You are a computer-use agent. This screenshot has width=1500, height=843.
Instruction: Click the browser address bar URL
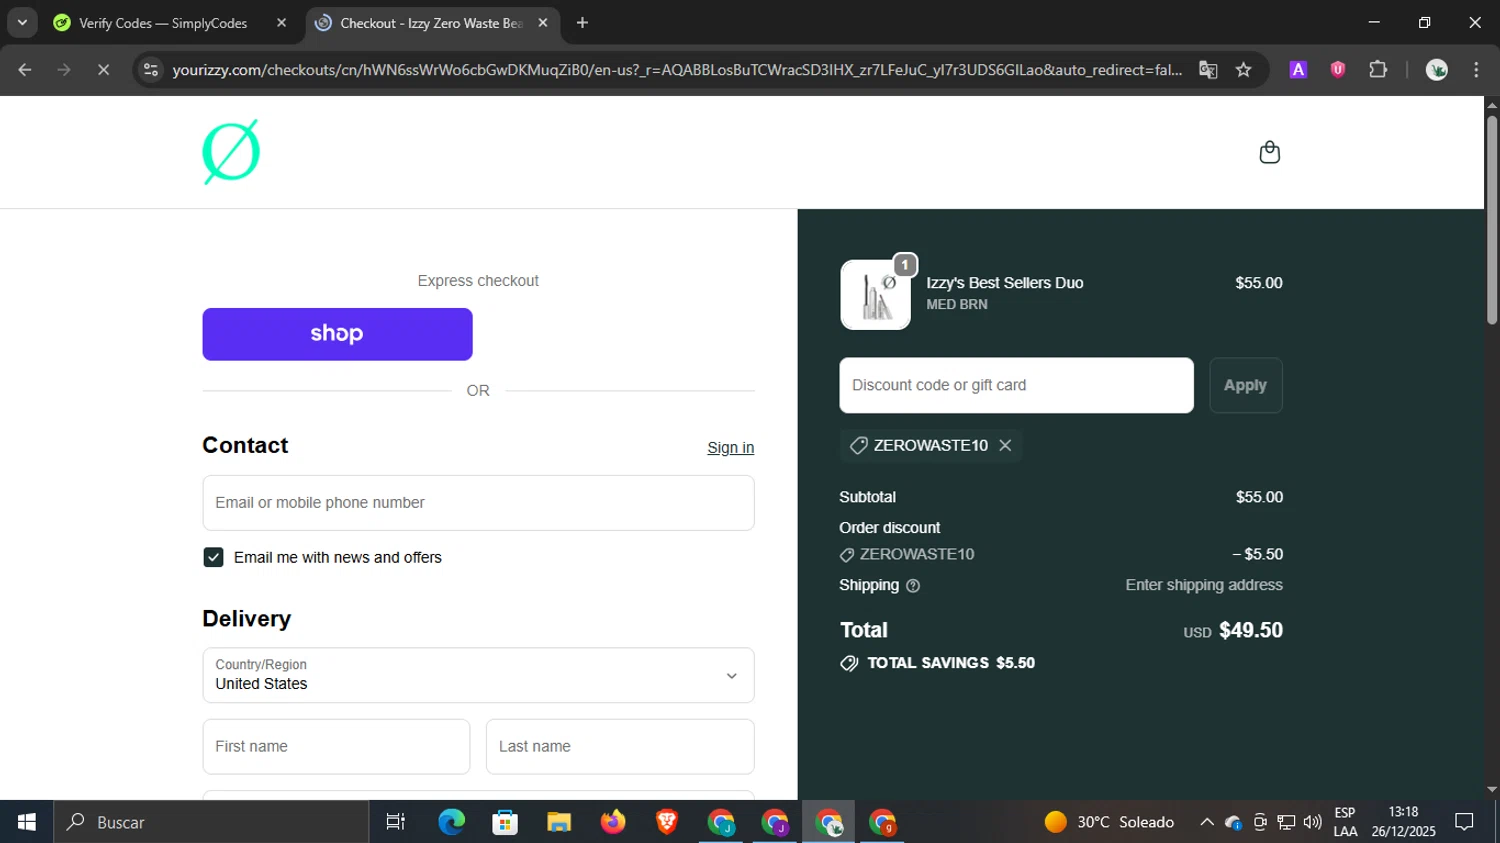pos(676,70)
